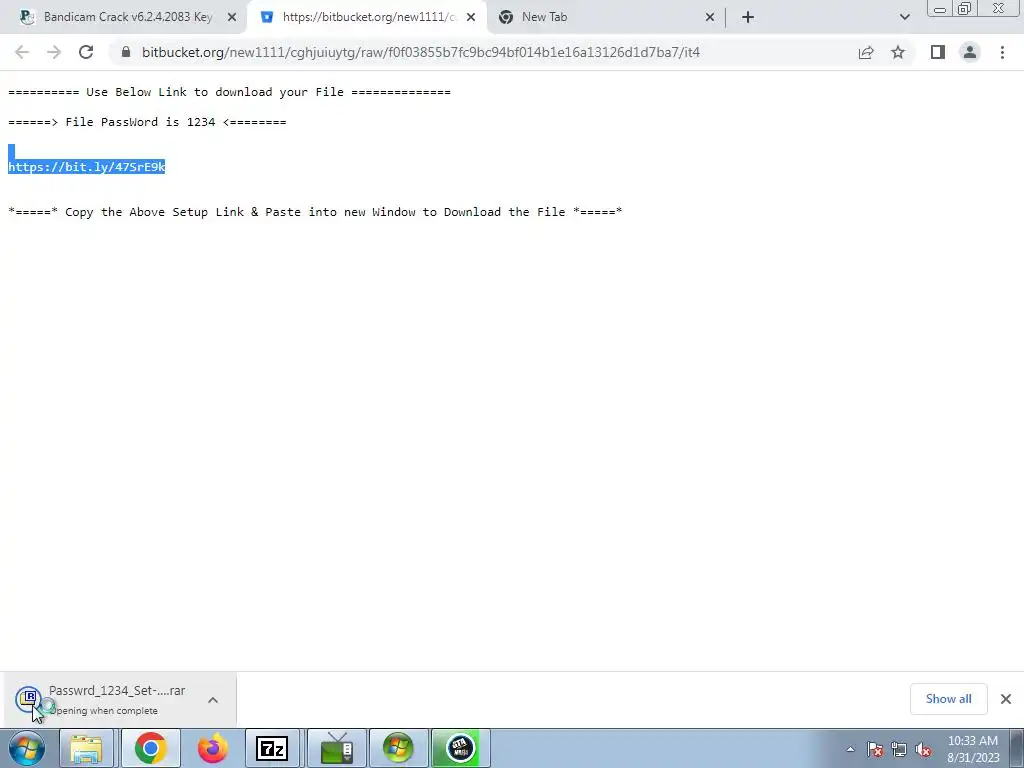
Task: Click the highlighted bit.ly link text
Action: [86, 167]
